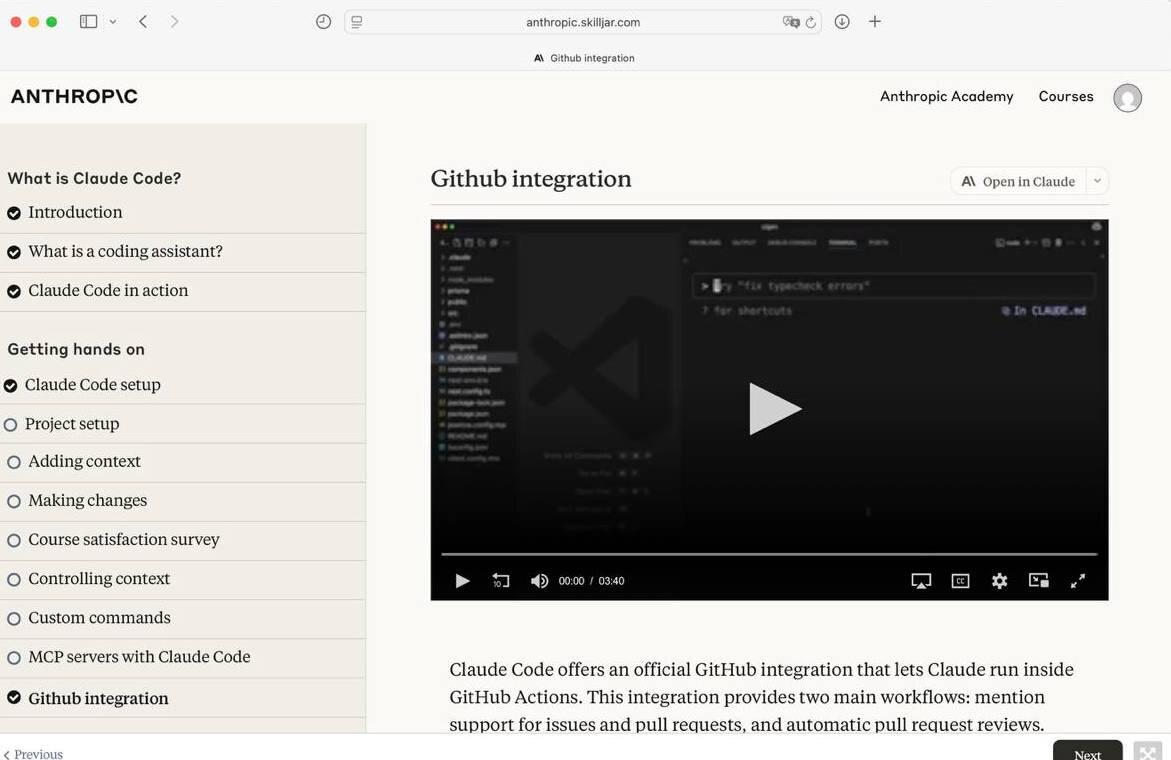
Task: Click the empty circle beside Project setup
Action: coord(10,425)
